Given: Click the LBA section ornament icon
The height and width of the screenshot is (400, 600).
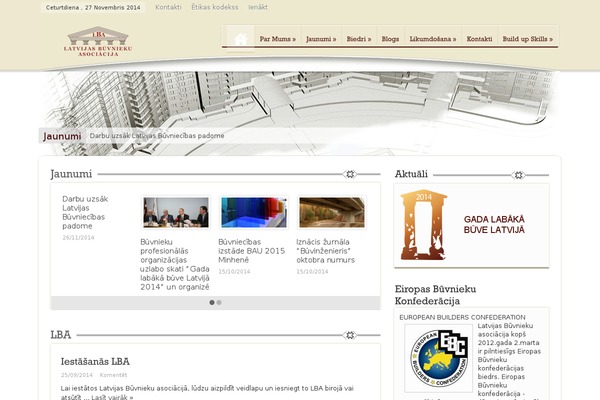Looking at the screenshot, I should pos(350,335).
